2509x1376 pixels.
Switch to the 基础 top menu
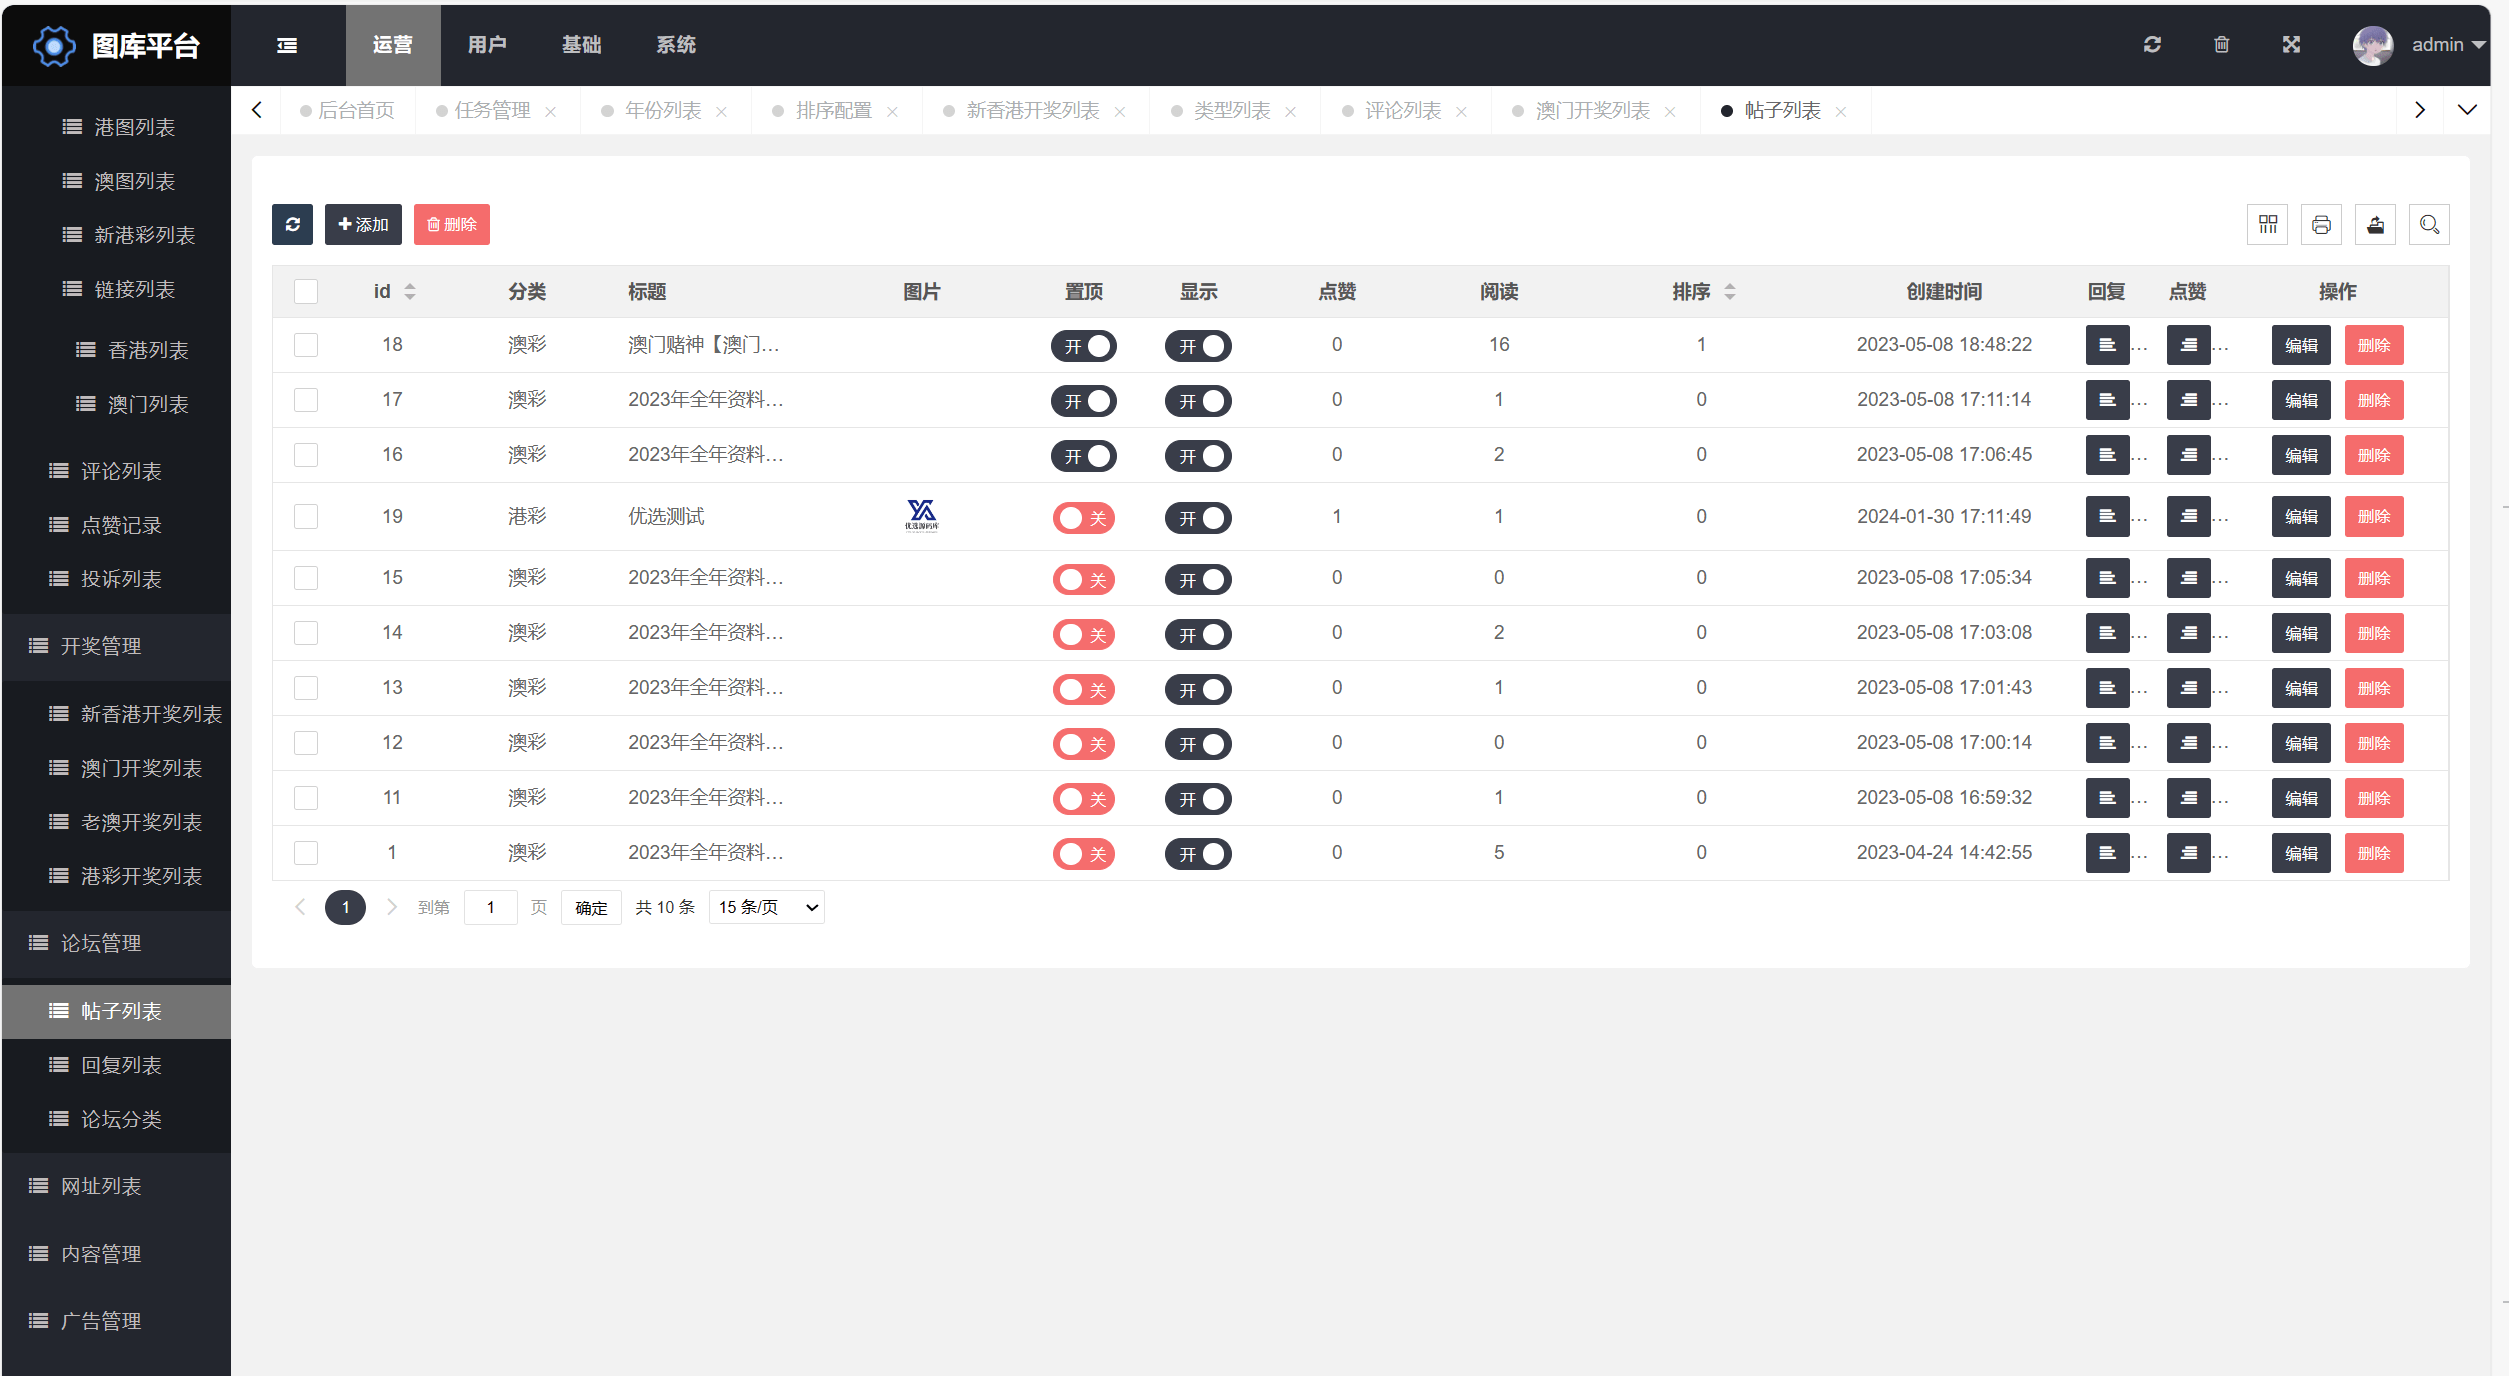581,45
